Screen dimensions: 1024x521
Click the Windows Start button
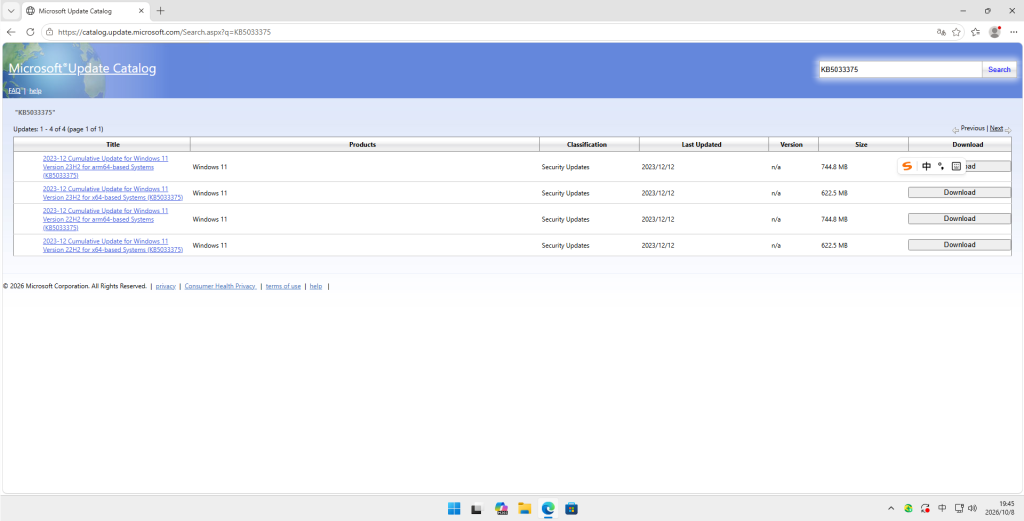(x=454, y=509)
